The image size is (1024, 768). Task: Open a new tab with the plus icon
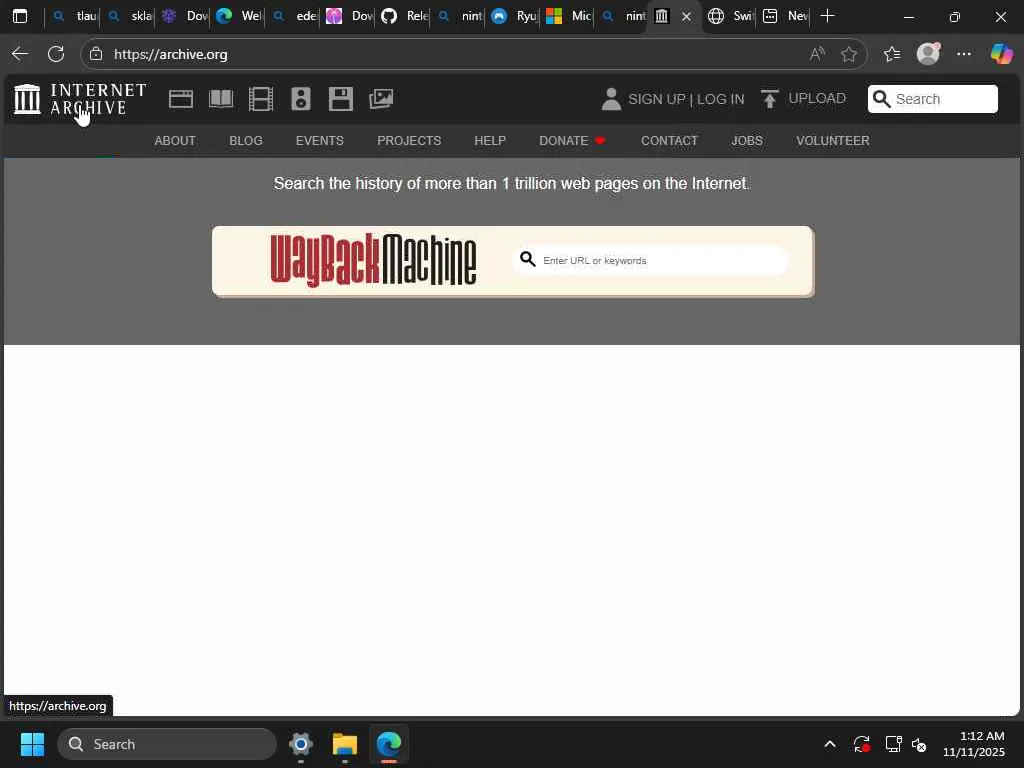(827, 16)
